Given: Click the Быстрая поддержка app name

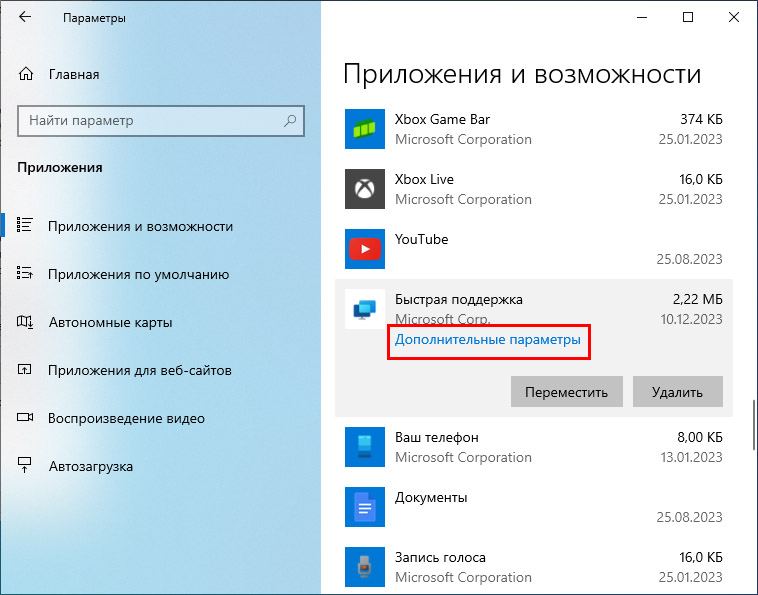Looking at the screenshot, I should tap(459, 300).
